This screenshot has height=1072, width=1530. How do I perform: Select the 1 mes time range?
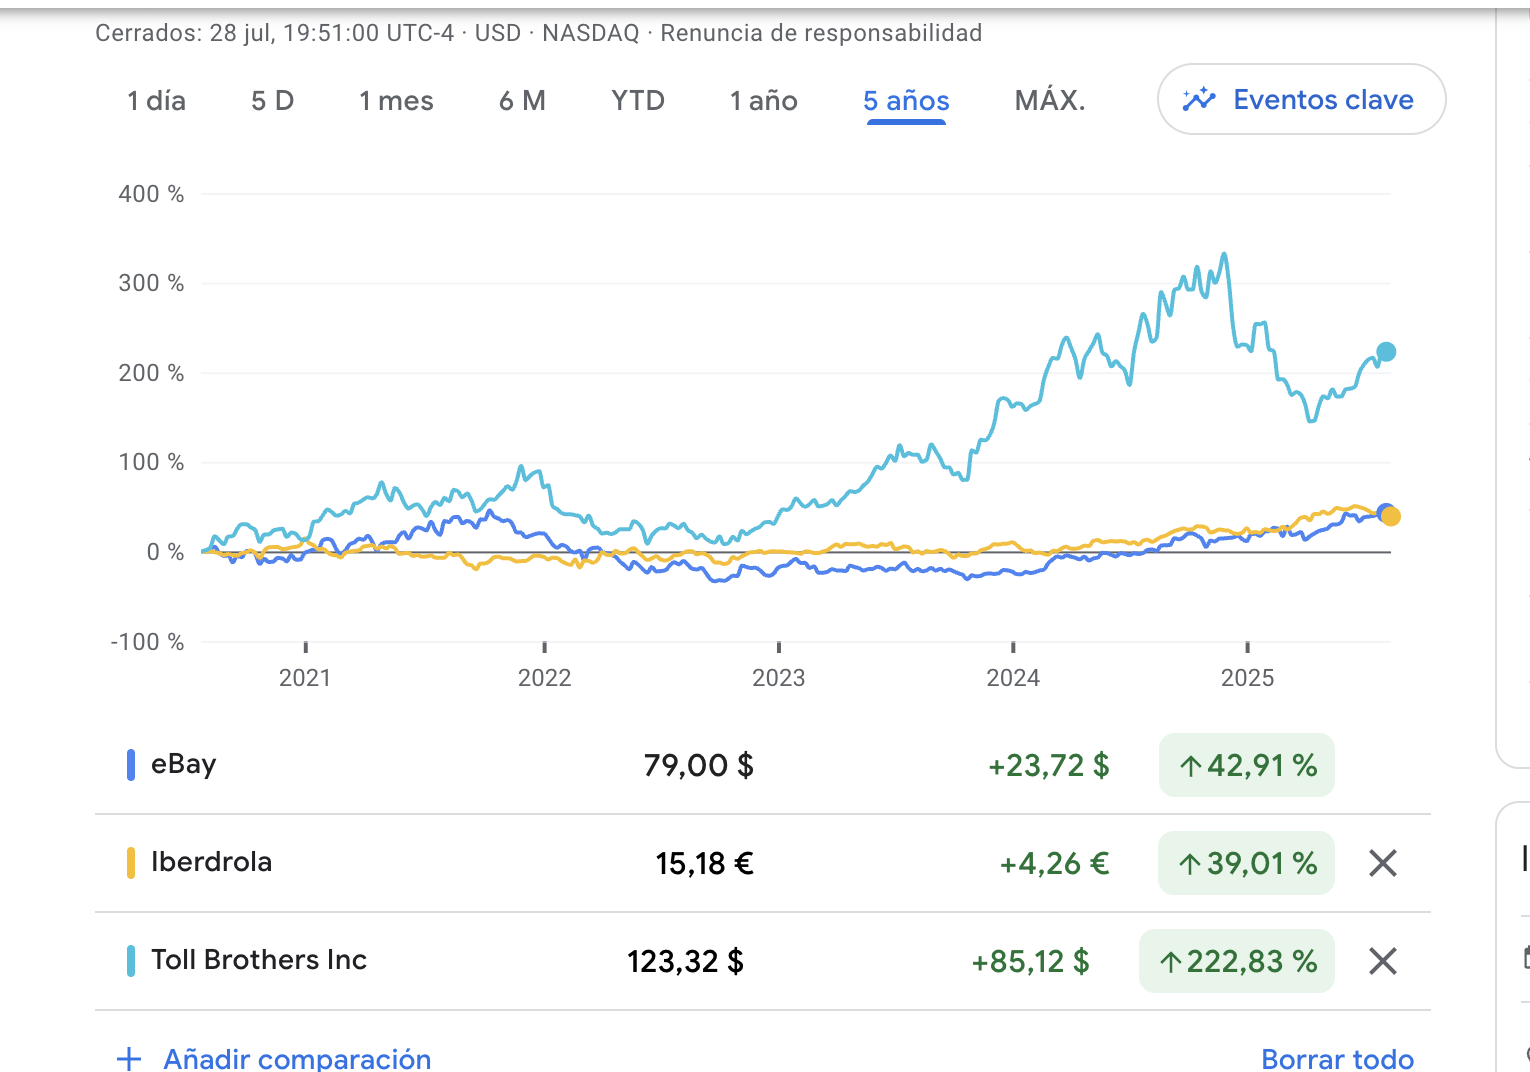pyautogui.click(x=396, y=101)
